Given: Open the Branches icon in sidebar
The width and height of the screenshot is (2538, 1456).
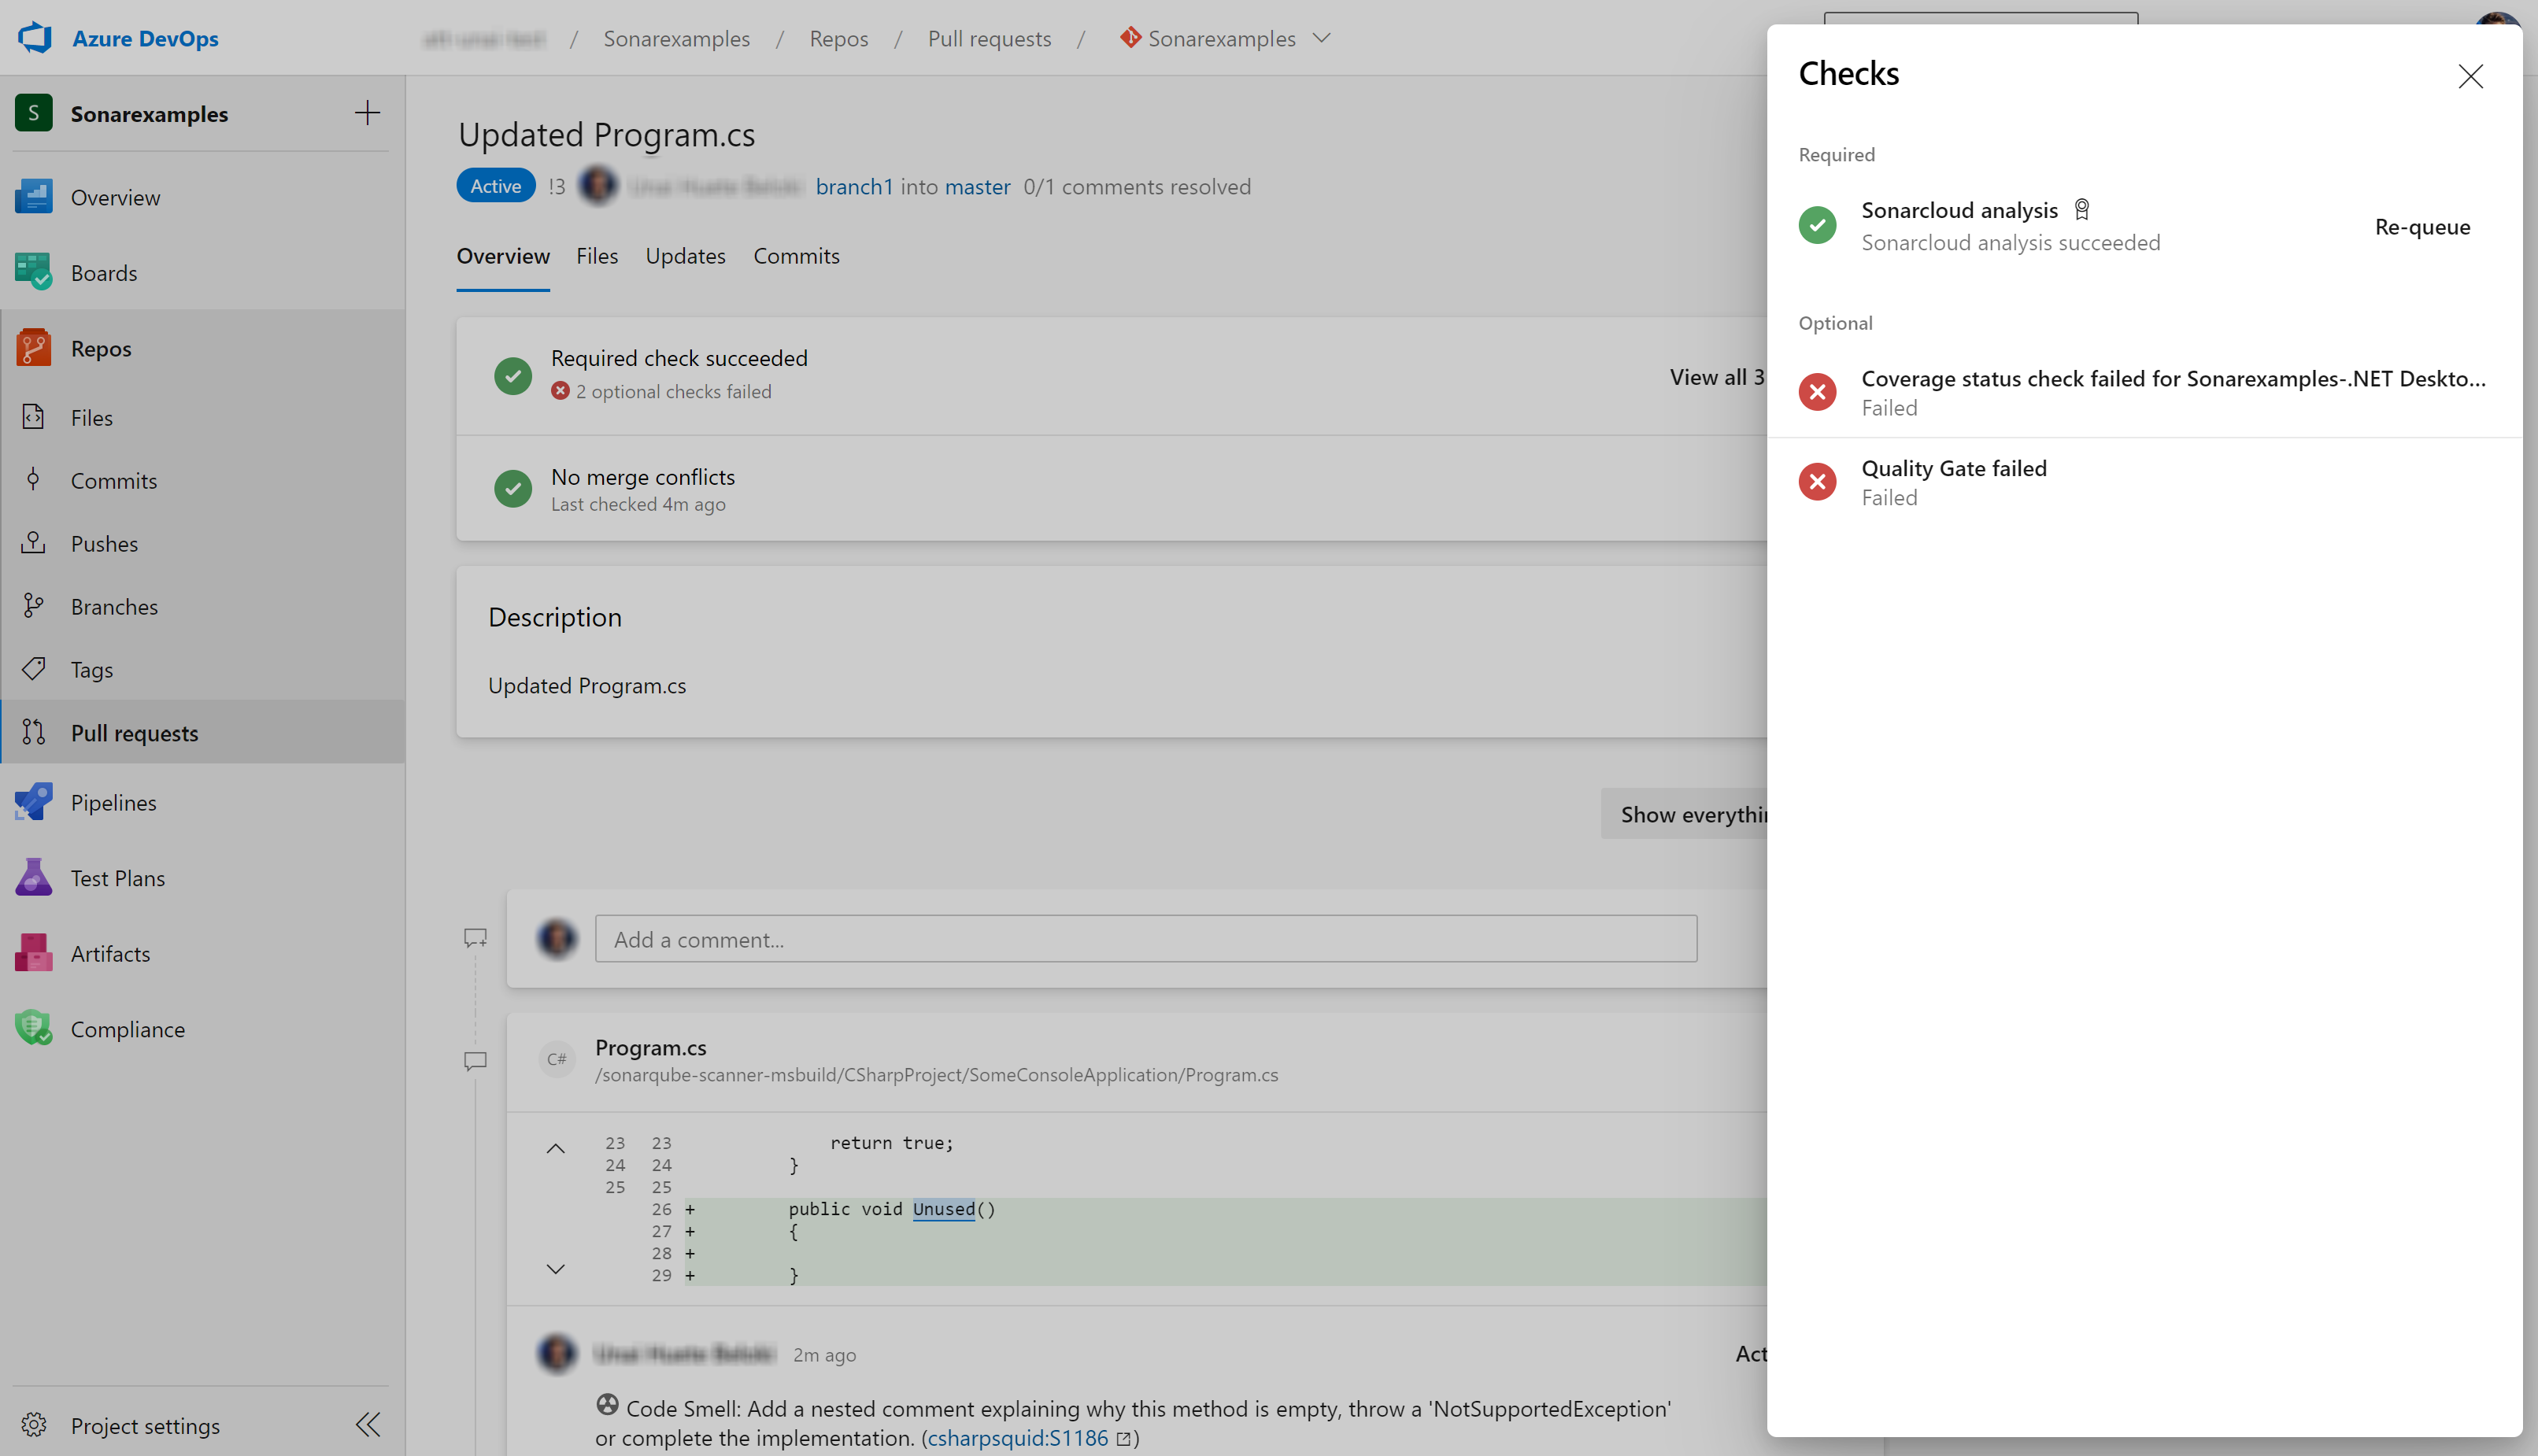Looking at the screenshot, I should (33, 606).
